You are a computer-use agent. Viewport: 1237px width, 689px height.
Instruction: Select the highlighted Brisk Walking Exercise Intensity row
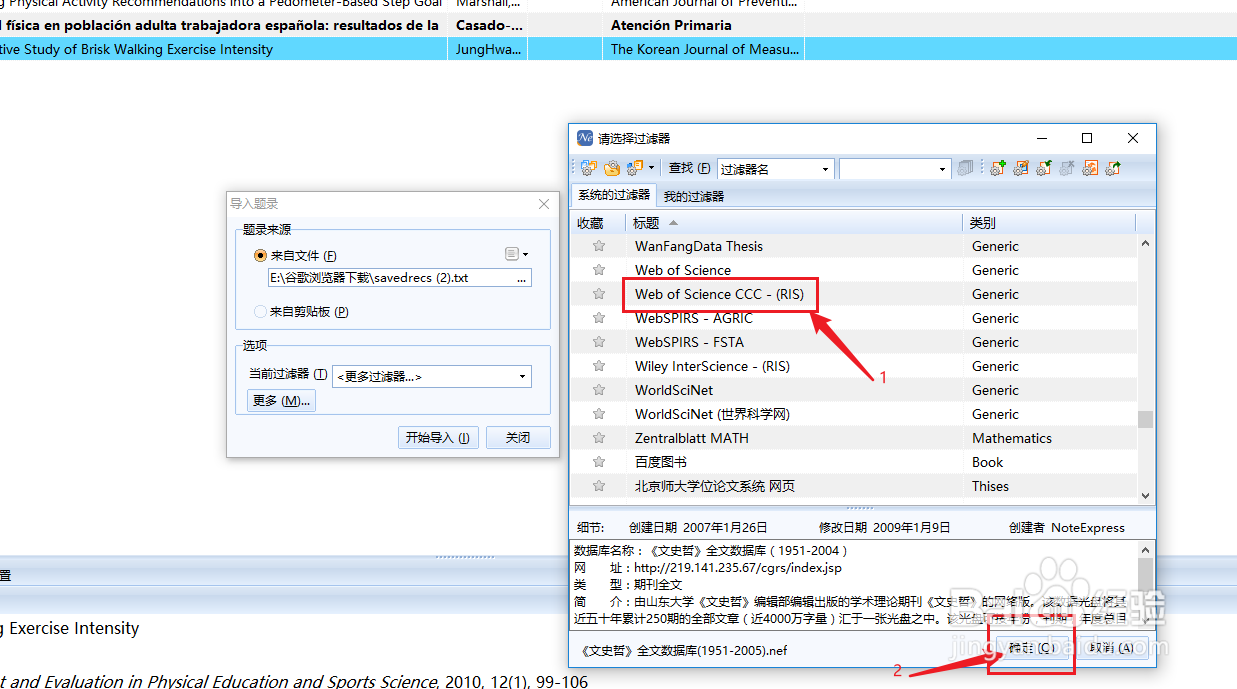click(x=618, y=49)
